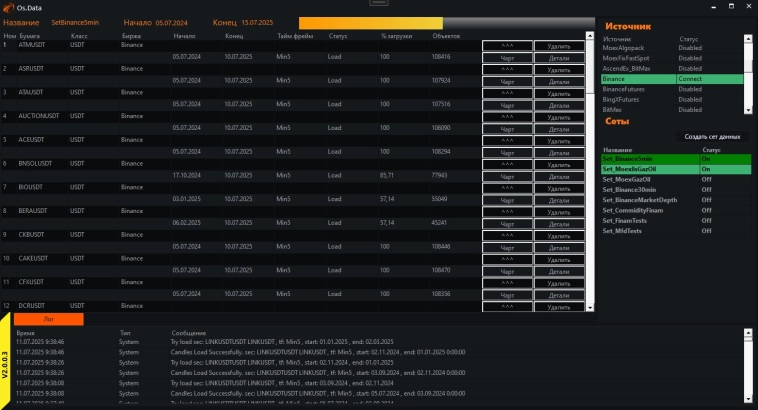Click the ^^^ button for ATMUSDT
Image resolution: width=758 pixels, height=410 pixels.
pyautogui.click(x=507, y=45)
